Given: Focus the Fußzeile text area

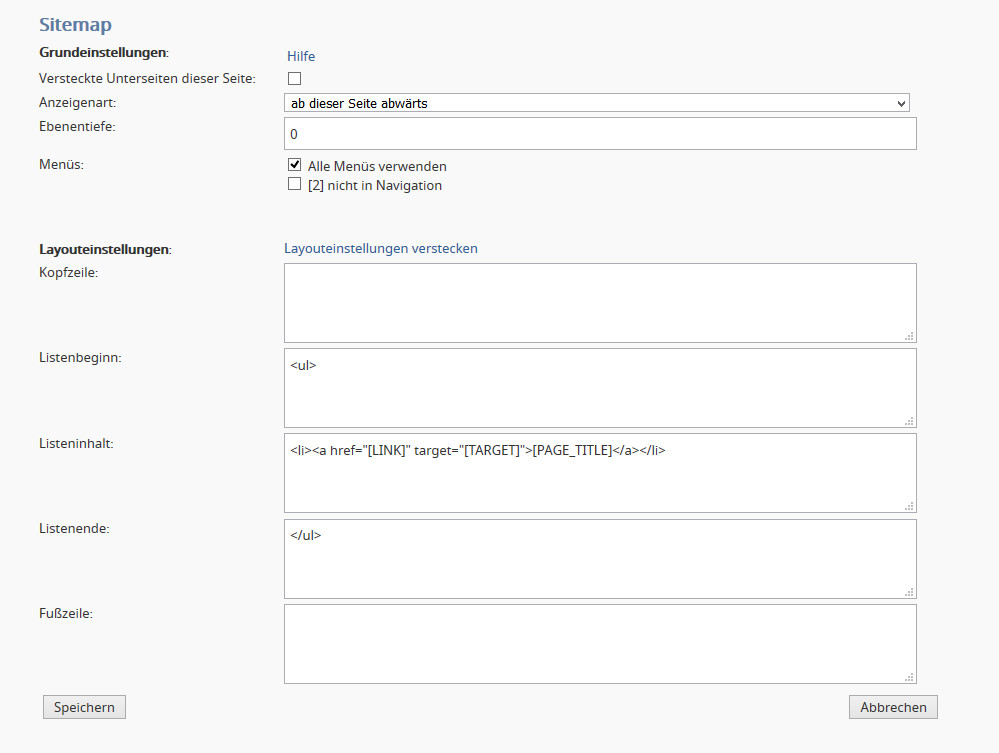Looking at the screenshot, I should pos(600,643).
